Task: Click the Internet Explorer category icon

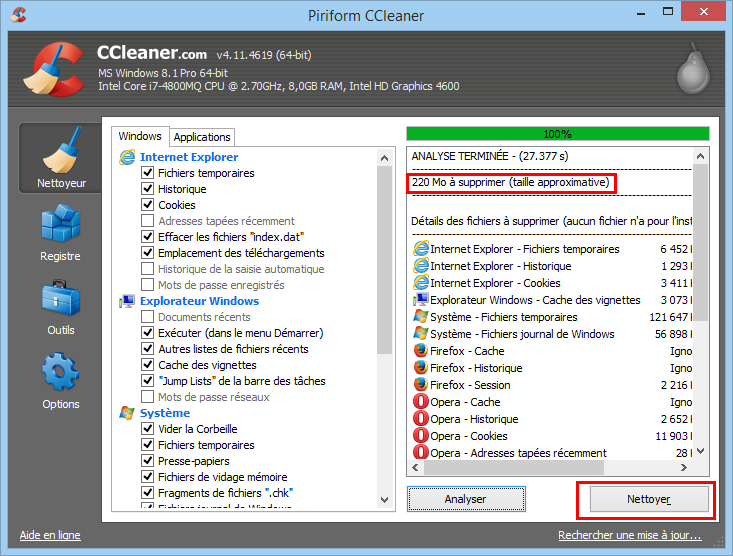Action: pos(127,157)
